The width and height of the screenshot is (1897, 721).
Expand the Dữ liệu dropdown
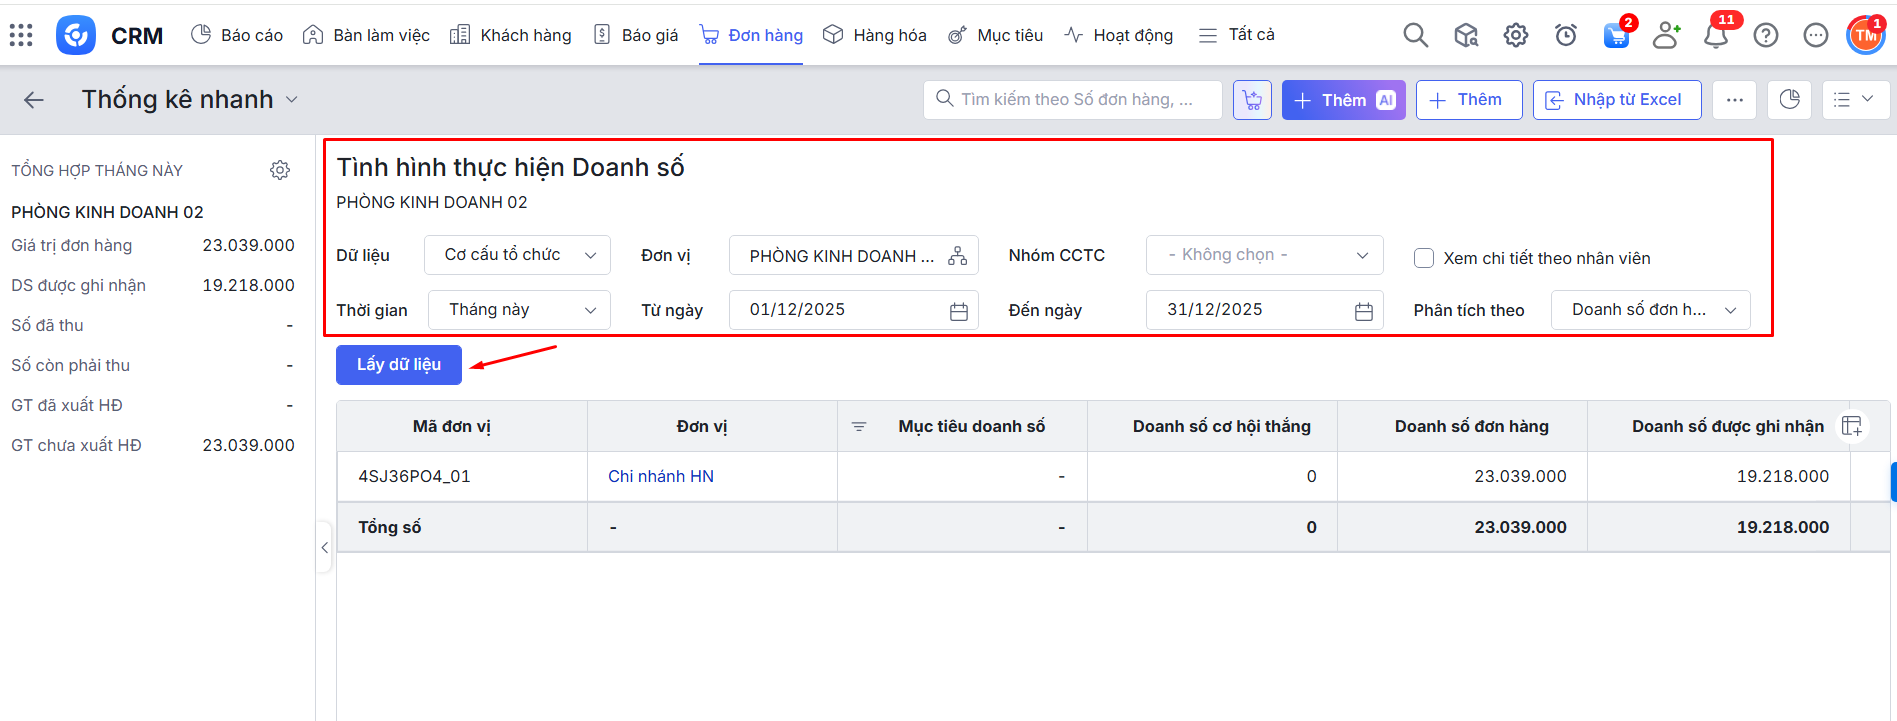point(519,255)
